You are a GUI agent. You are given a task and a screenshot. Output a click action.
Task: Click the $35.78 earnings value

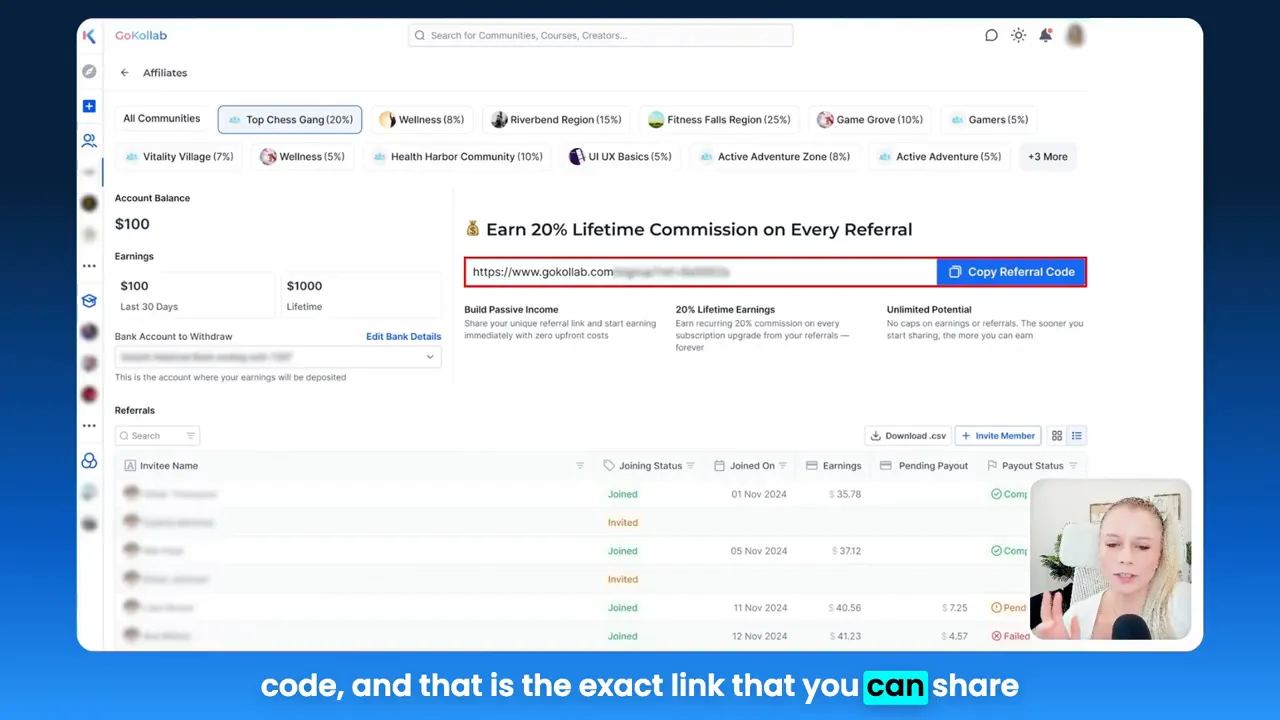(845, 494)
